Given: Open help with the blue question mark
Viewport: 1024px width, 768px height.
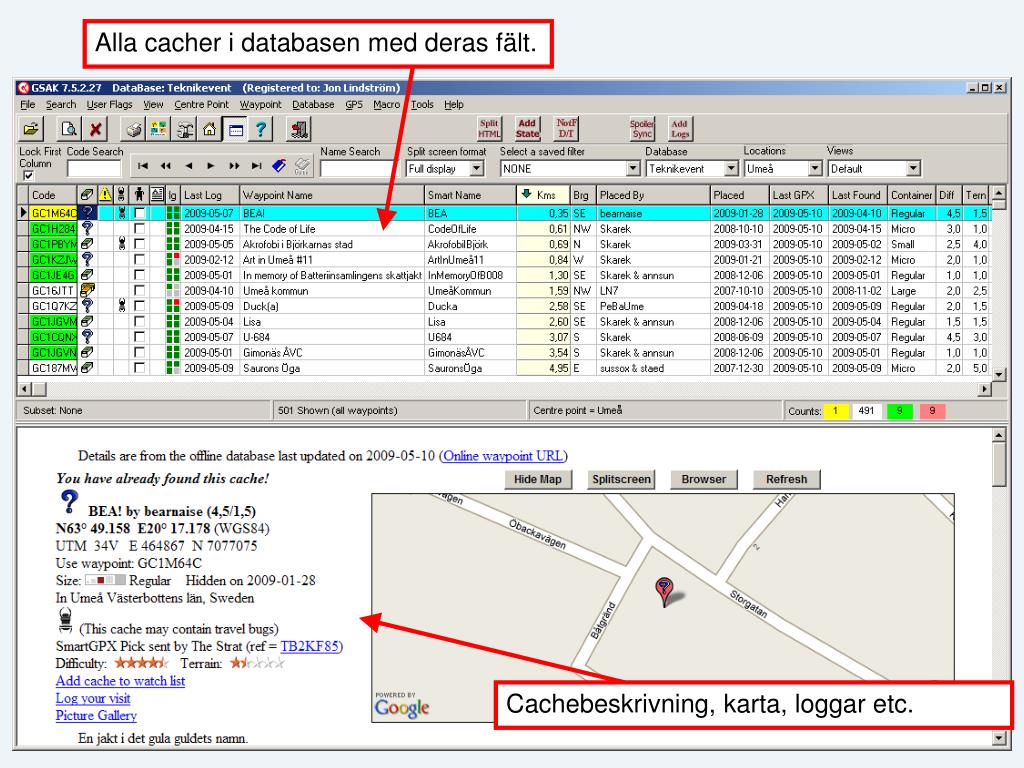Looking at the screenshot, I should 261,129.
